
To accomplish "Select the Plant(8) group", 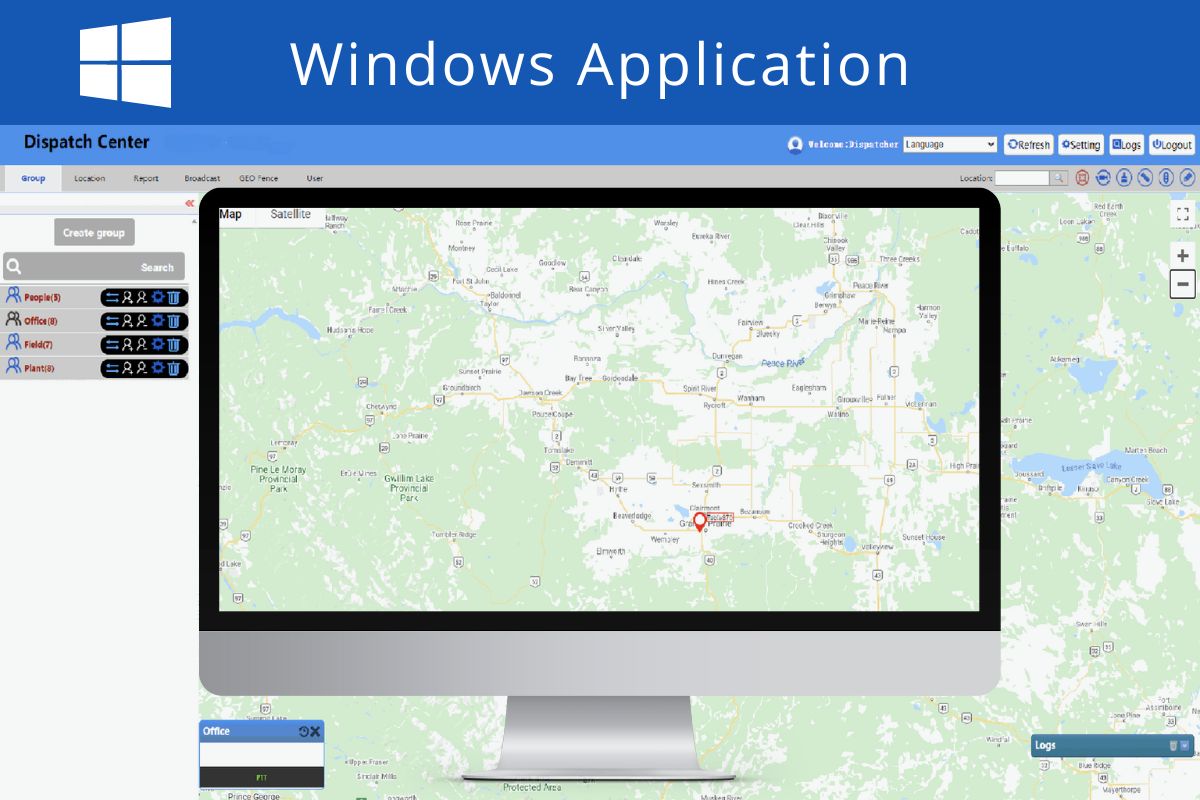I will click(x=39, y=369).
